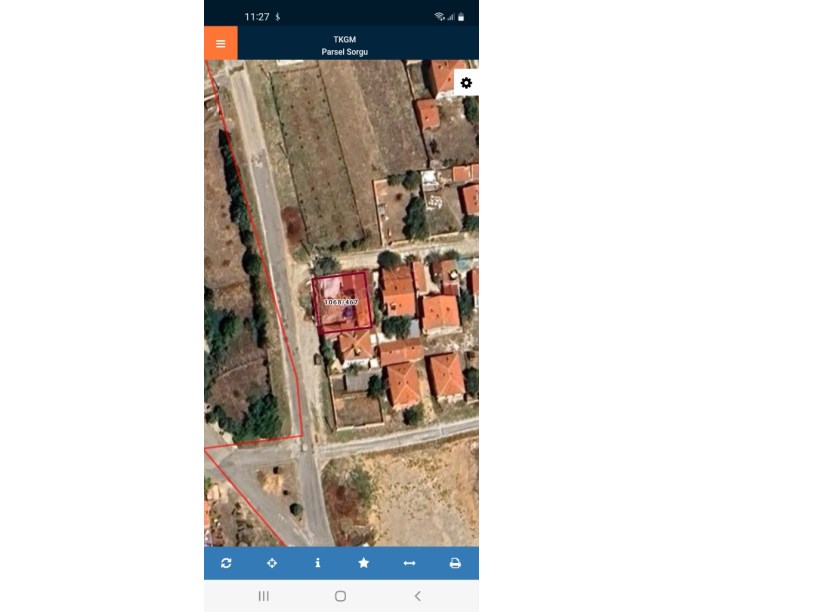Screen dimensions: 816x612
Task: Select the highlighted parcel 1068/407 label
Action: [341, 301]
